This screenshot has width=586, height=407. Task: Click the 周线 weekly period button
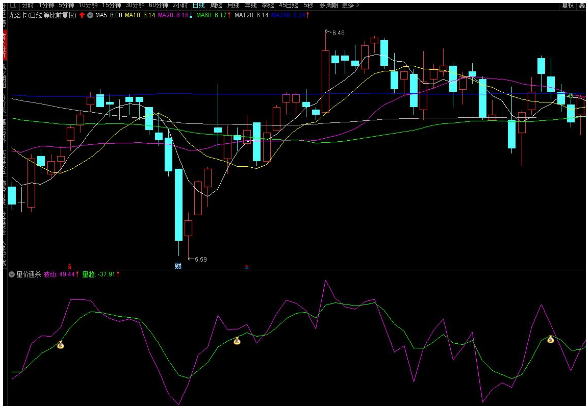pos(216,6)
